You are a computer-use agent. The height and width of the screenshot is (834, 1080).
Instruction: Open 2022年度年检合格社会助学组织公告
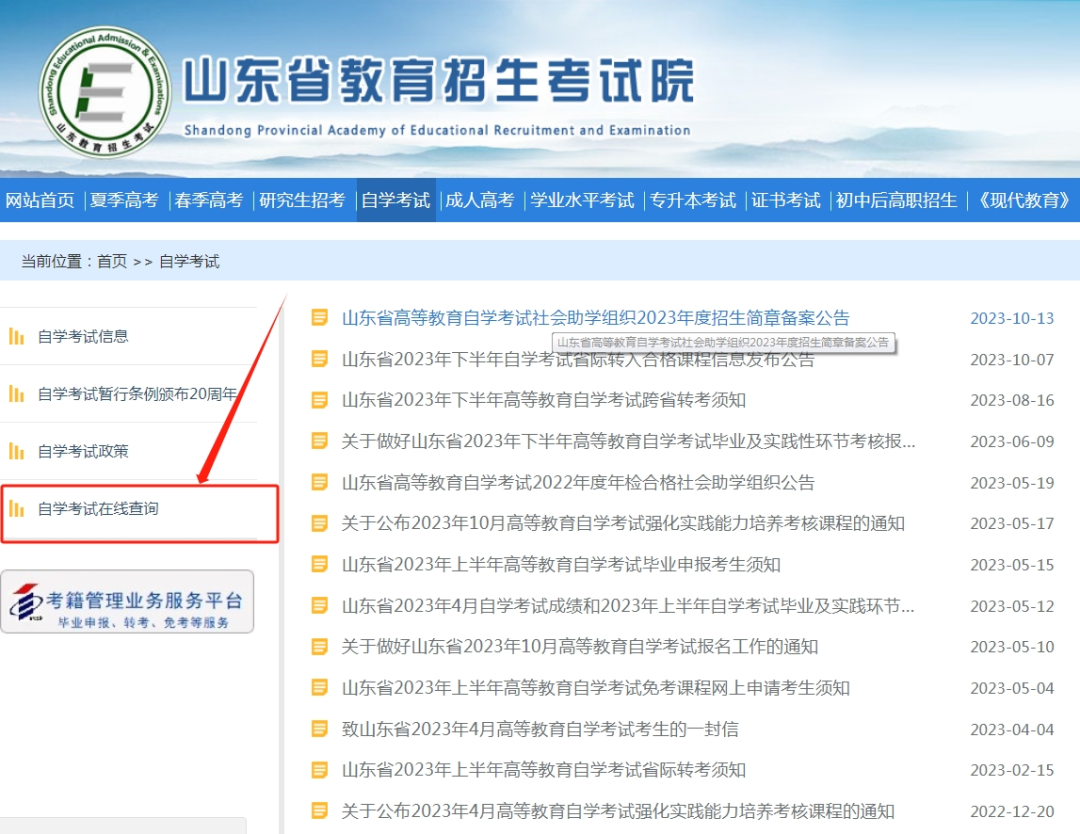[578, 482]
